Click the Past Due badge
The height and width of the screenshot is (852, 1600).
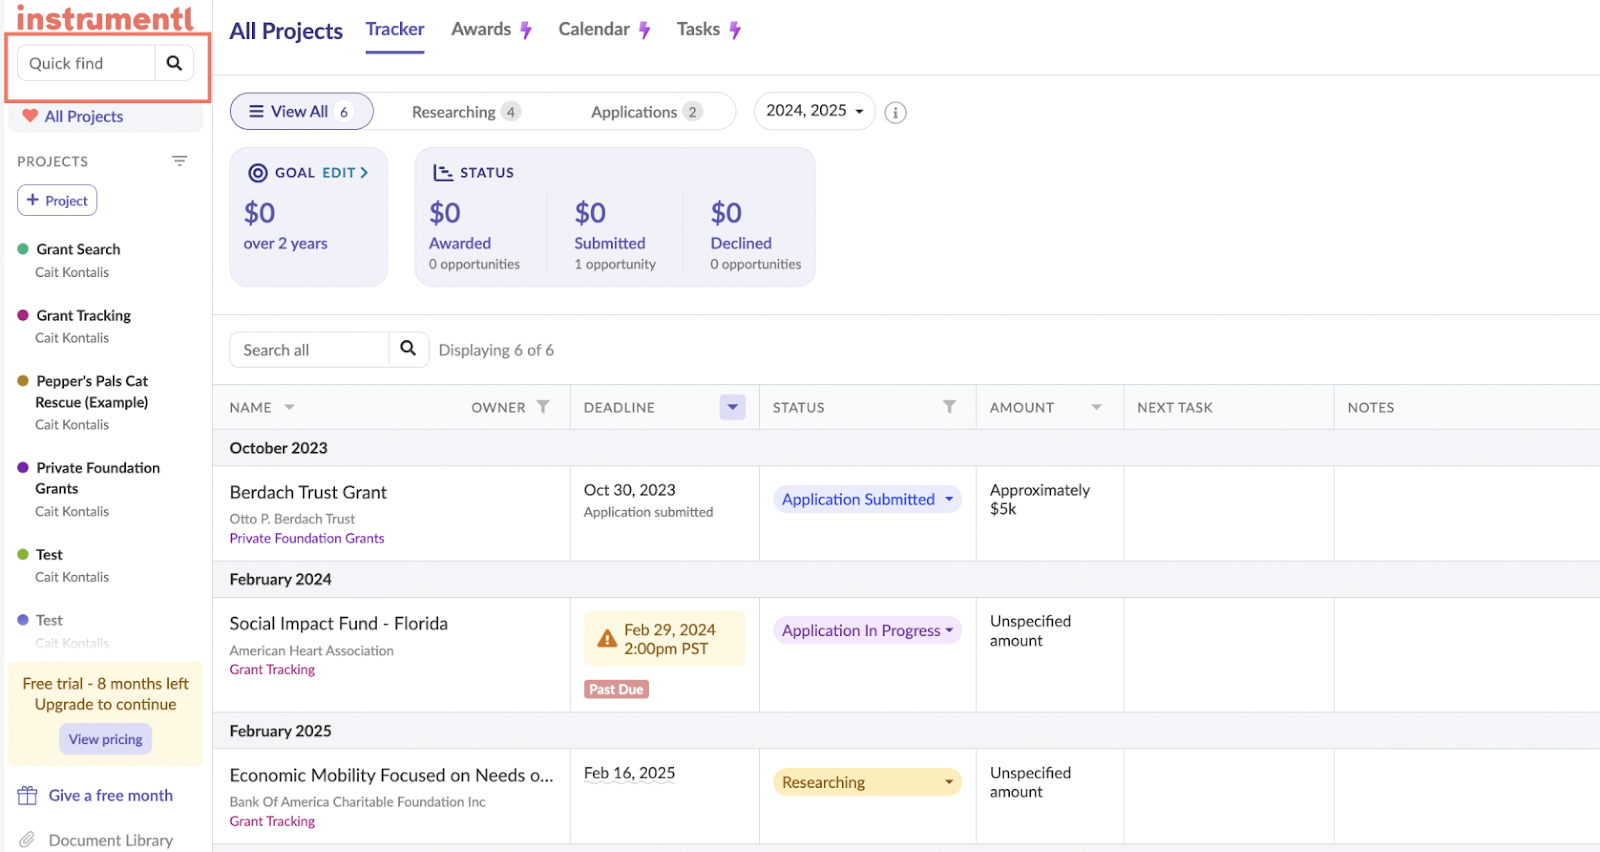coord(616,689)
